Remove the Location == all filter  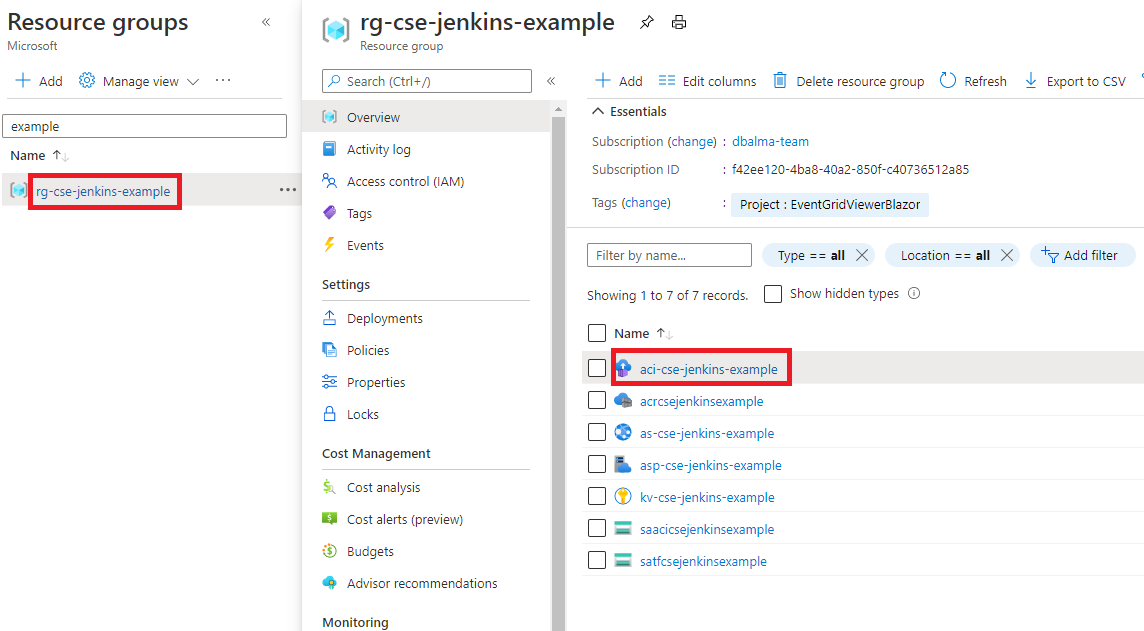pyautogui.click(x=1007, y=255)
